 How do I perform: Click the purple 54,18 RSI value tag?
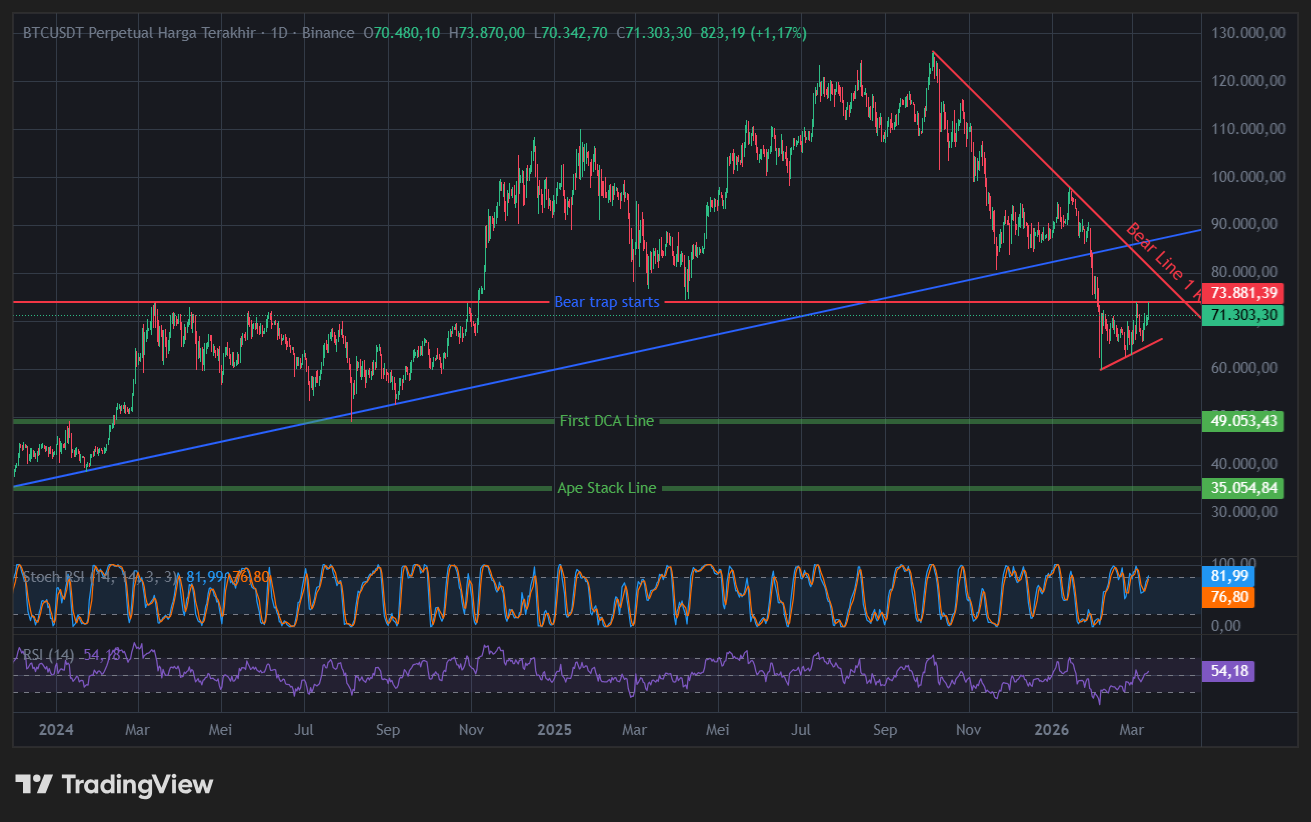1226,671
